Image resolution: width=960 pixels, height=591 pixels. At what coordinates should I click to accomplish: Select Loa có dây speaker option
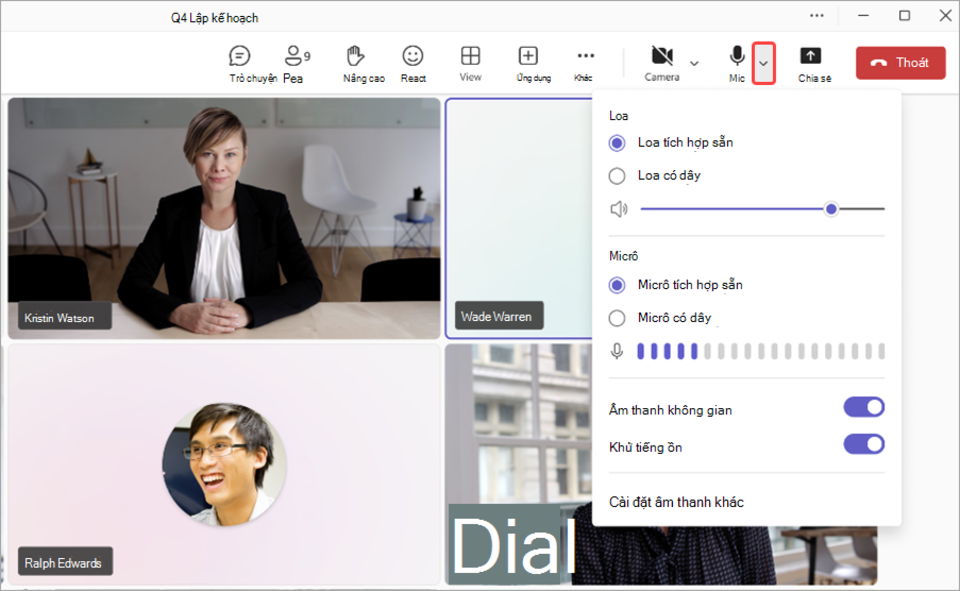point(617,176)
